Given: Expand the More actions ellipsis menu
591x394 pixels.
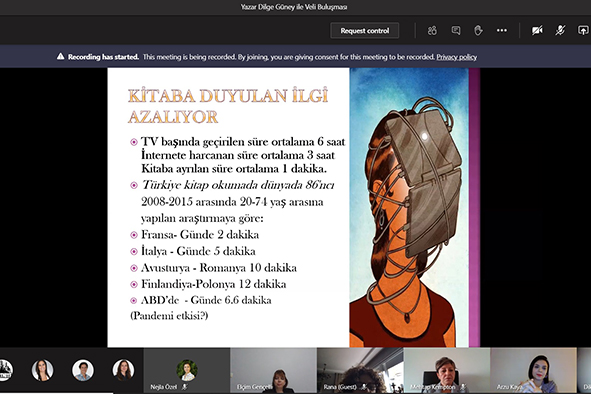Looking at the screenshot, I should pos(502,31).
